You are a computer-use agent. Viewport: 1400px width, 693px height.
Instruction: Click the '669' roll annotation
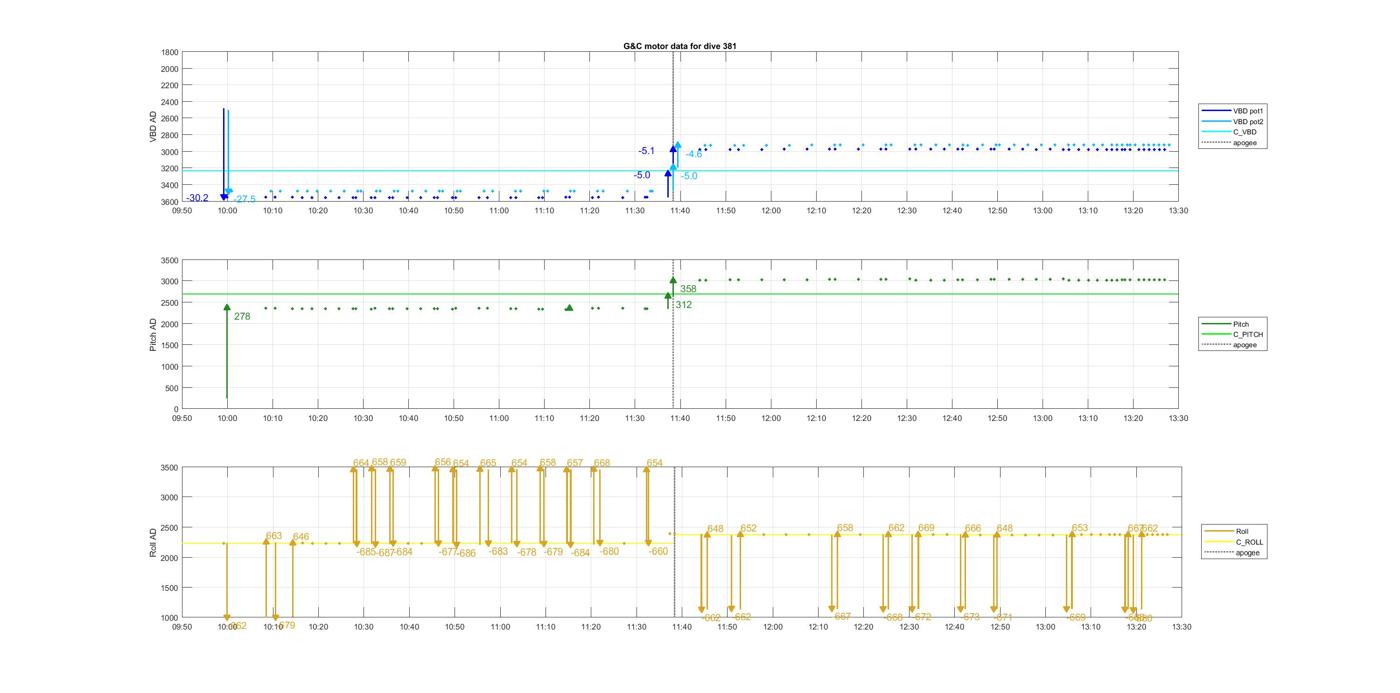click(x=926, y=528)
